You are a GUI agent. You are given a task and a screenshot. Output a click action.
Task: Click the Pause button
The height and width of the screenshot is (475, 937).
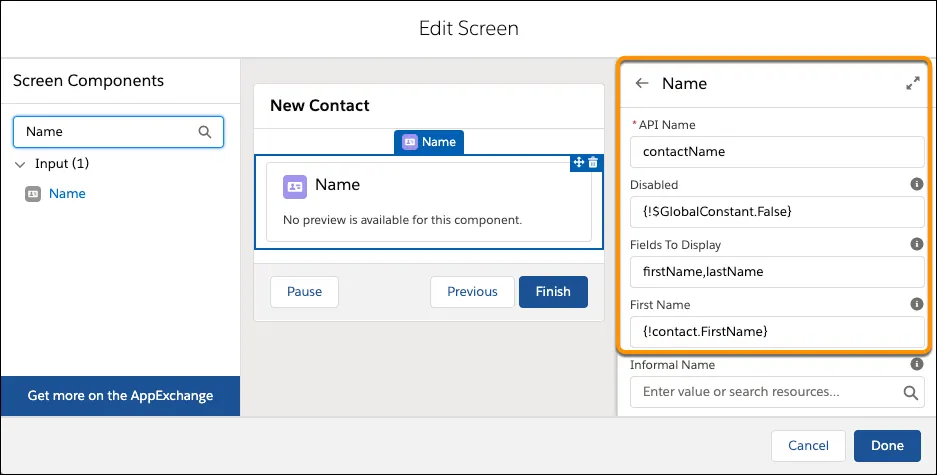(304, 292)
